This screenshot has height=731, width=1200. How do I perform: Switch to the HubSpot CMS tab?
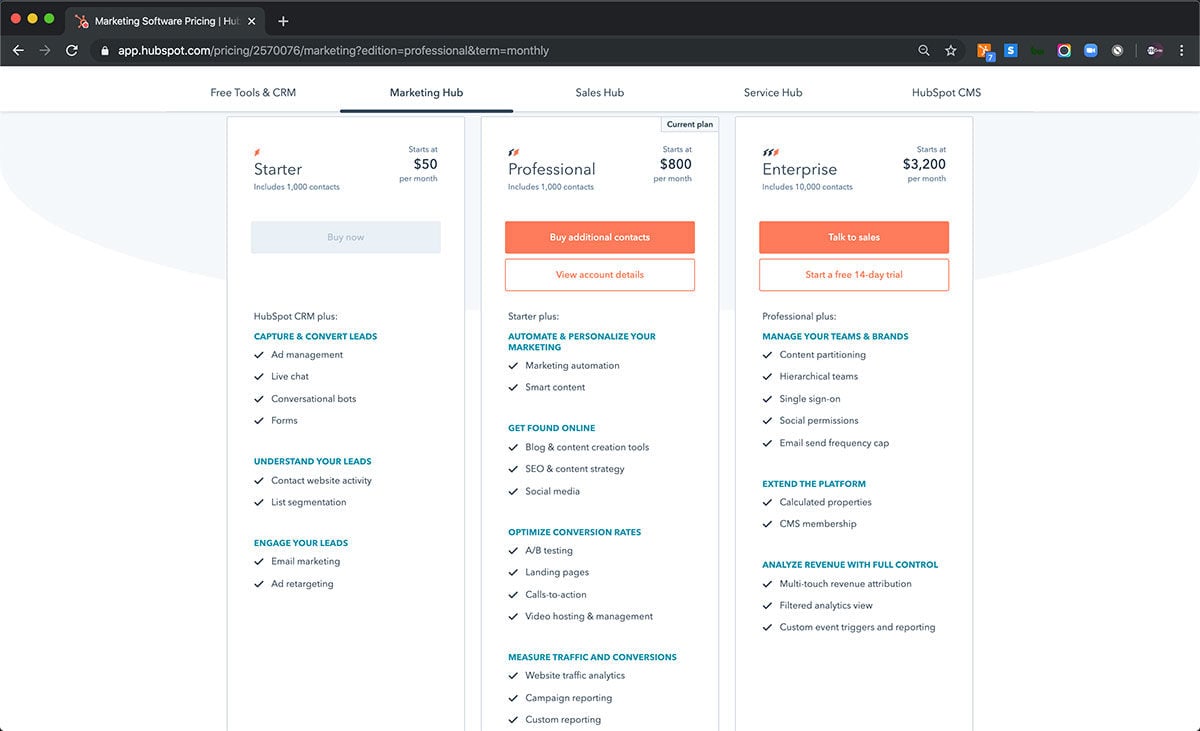pos(946,93)
